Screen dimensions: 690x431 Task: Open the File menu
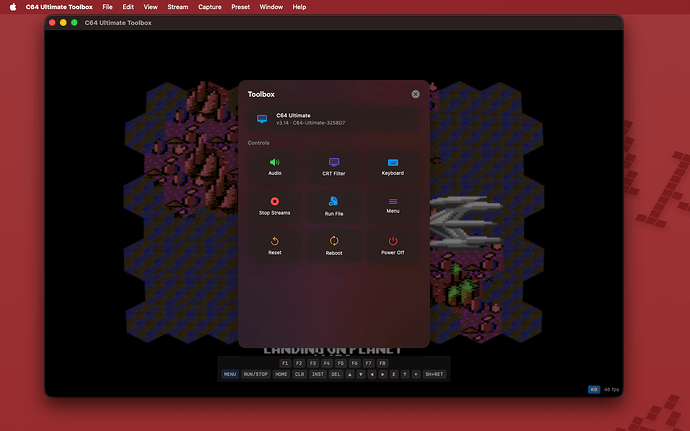point(107,7)
